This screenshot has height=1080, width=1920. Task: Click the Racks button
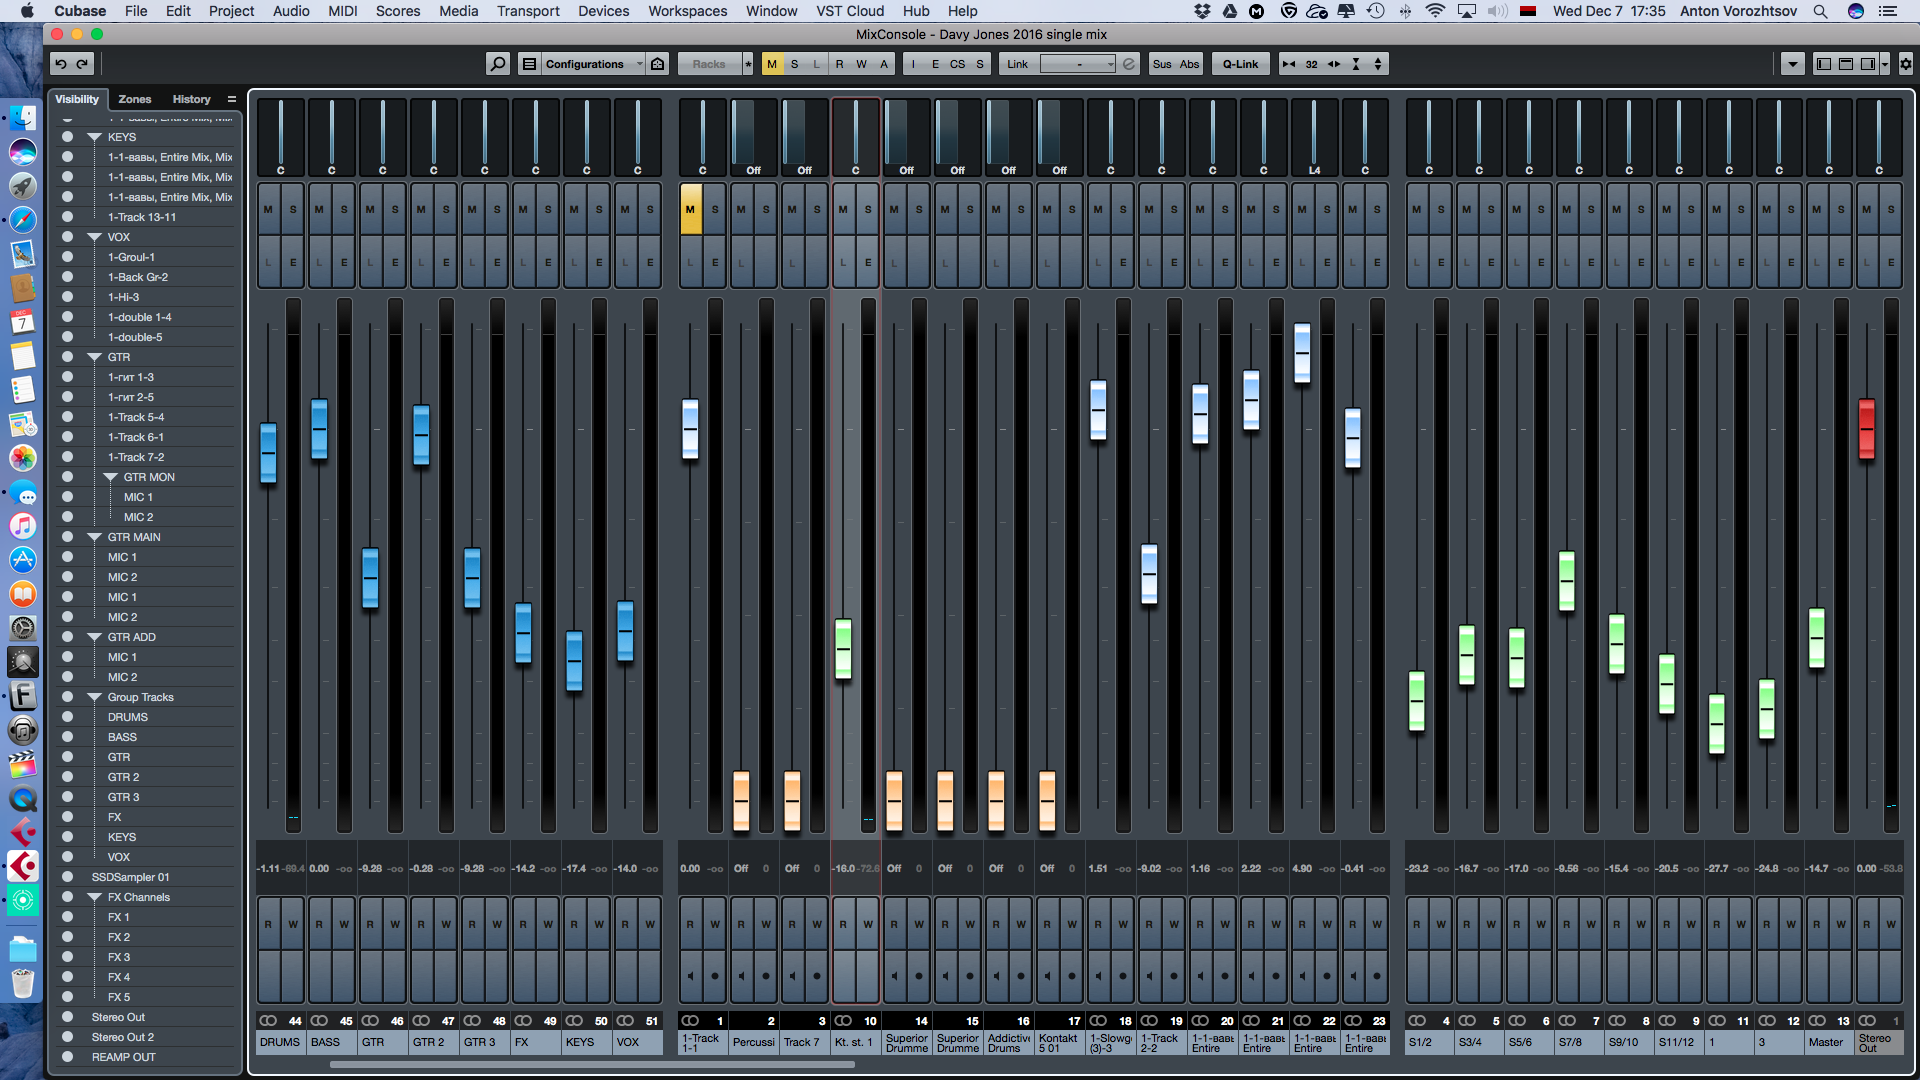pos(709,64)
